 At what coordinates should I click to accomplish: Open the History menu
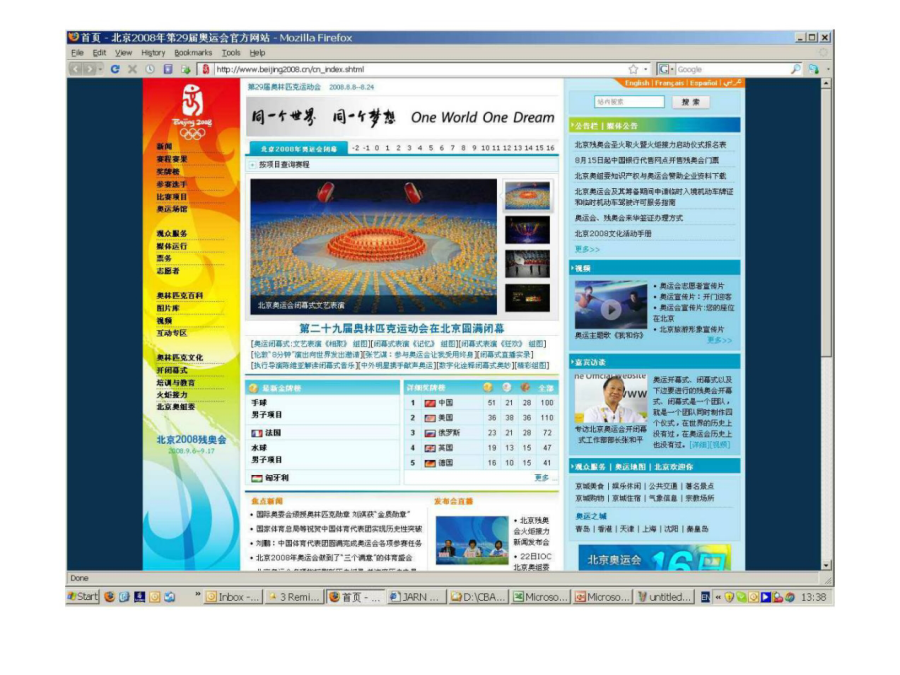[x=153, y=52]
